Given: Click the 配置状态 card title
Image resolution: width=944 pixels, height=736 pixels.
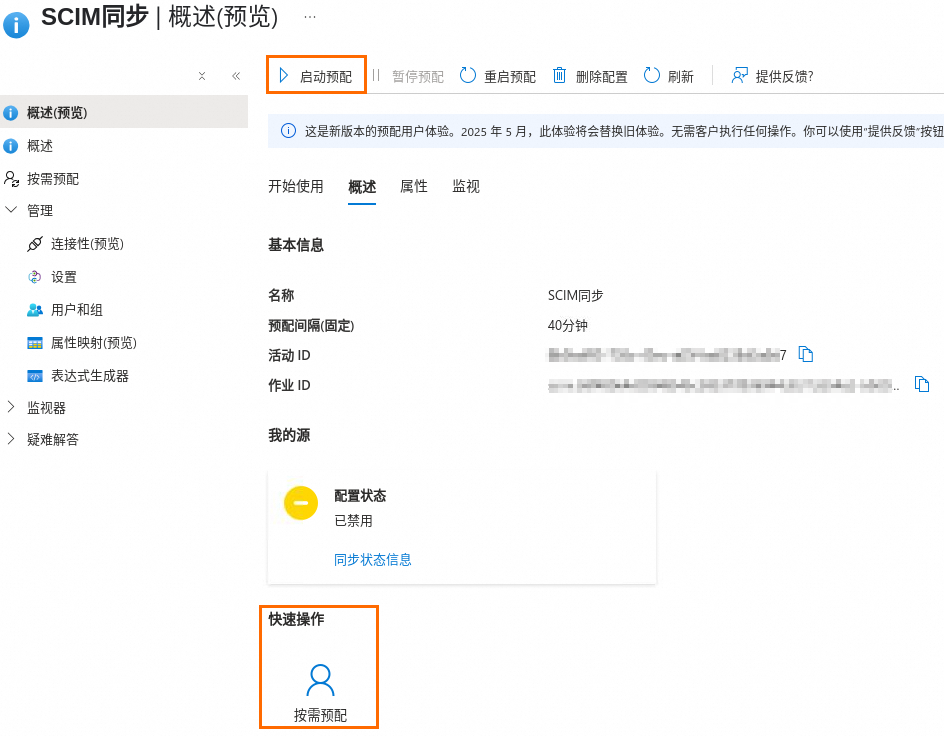Looking at the screenshot, I should coord(360,496).
